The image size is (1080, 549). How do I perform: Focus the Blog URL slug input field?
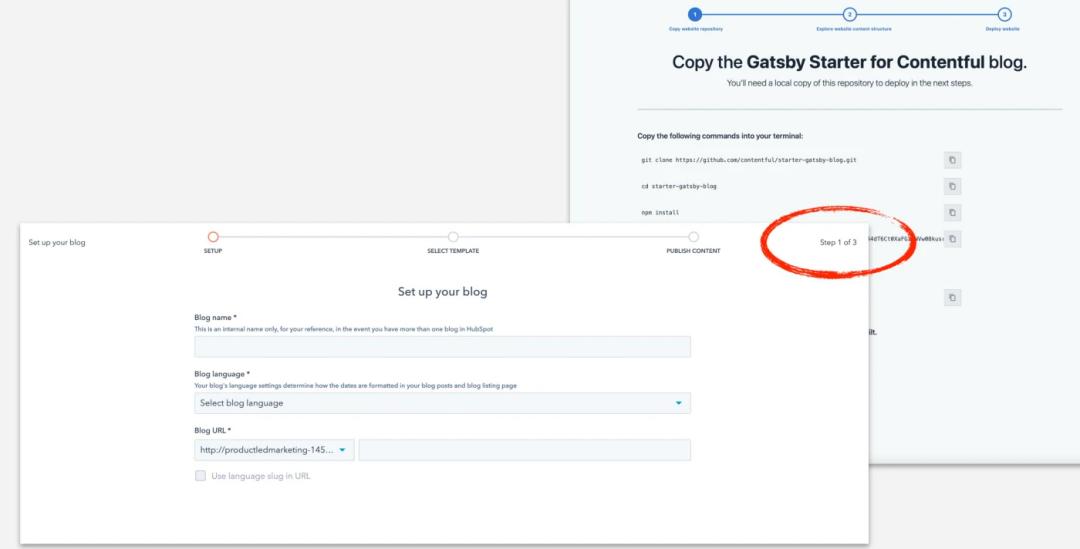524,450
